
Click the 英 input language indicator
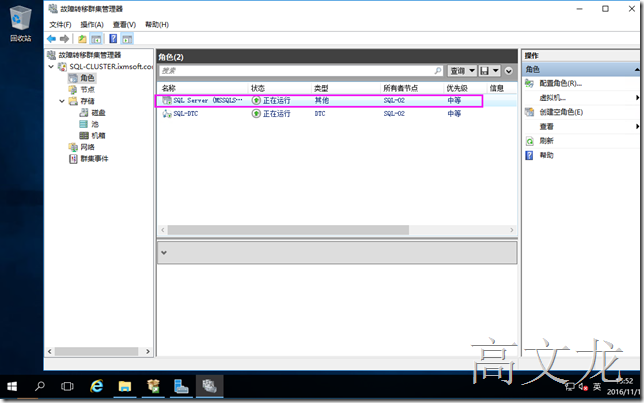pos(597,387)
